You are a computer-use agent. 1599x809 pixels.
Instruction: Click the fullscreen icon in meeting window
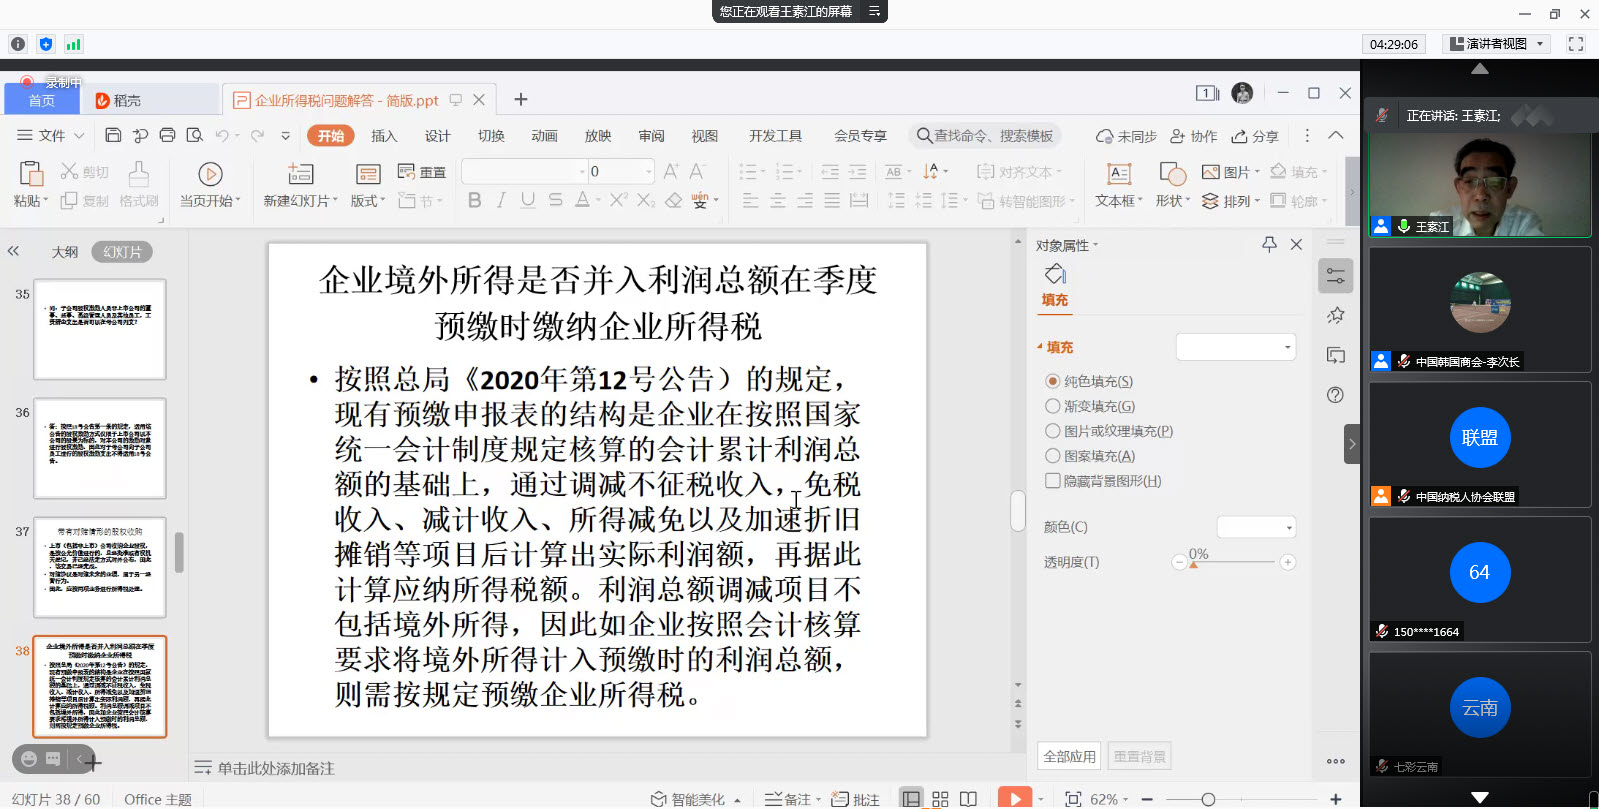tap(1576, 44)
